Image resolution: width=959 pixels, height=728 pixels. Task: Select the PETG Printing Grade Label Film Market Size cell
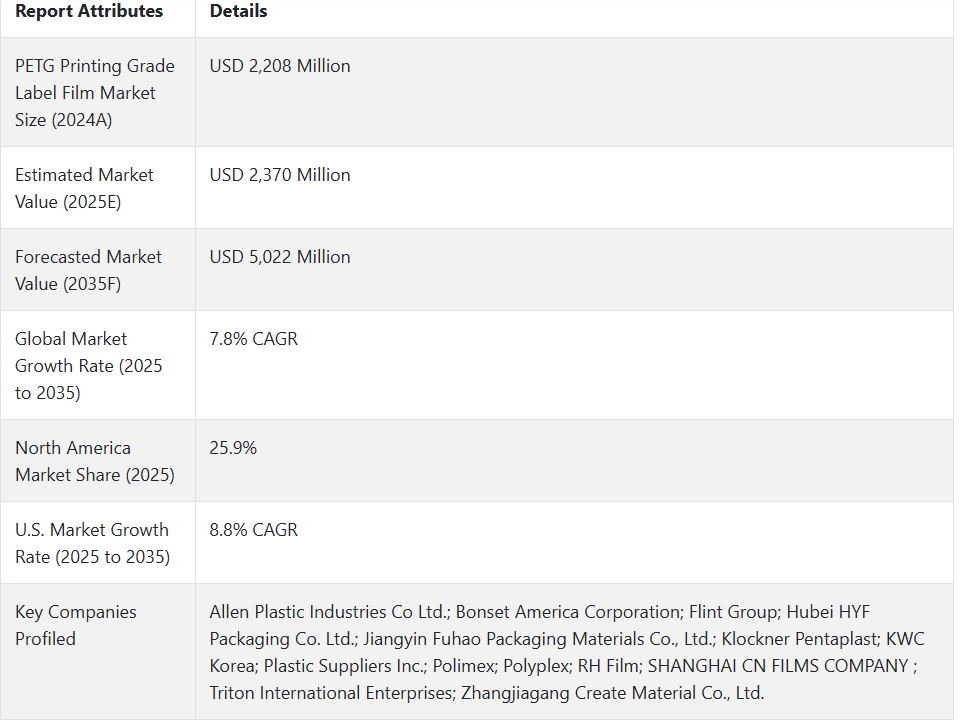tap(98, 92)
